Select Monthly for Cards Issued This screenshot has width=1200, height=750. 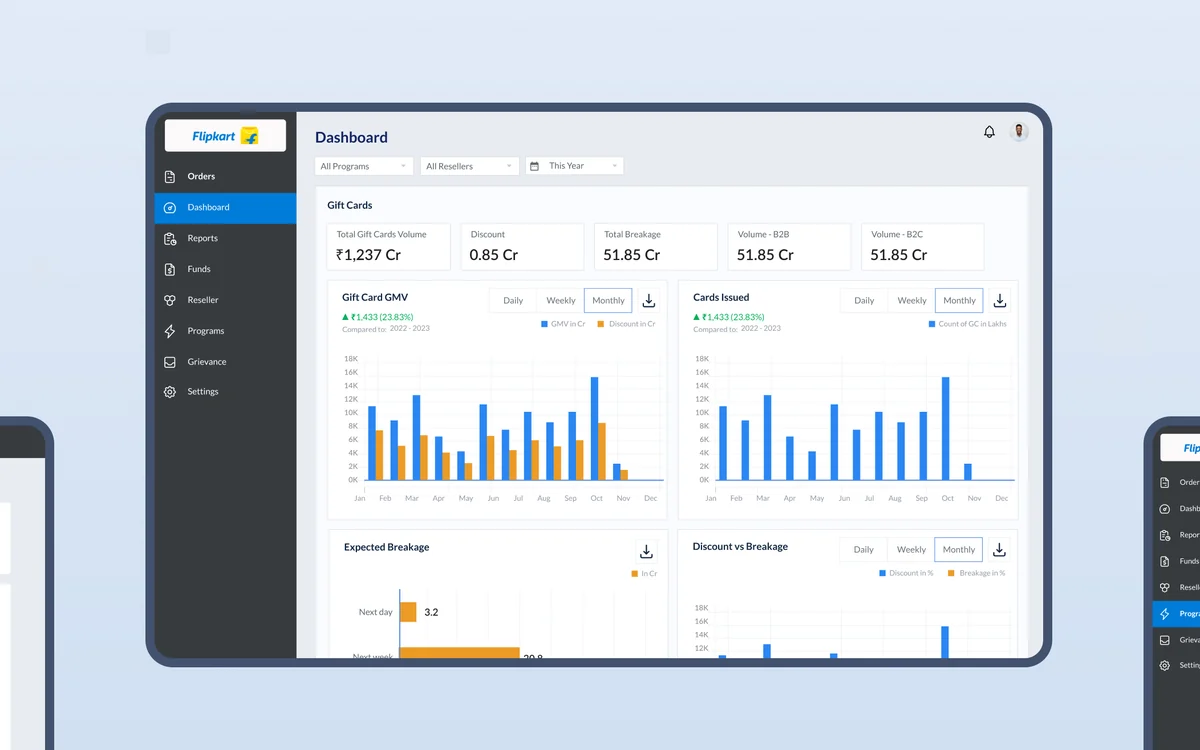coord(959,301)
